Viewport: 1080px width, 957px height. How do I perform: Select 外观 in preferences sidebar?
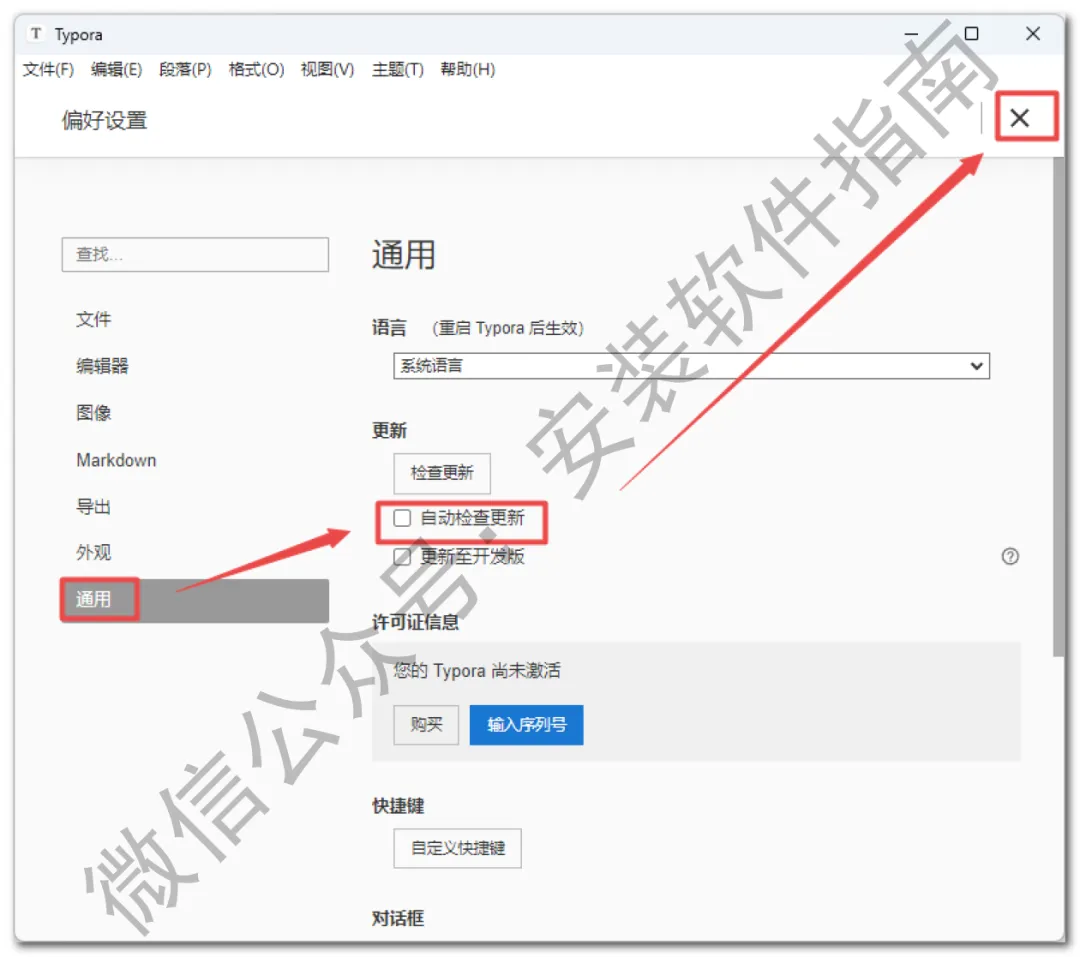coord(195,553)
